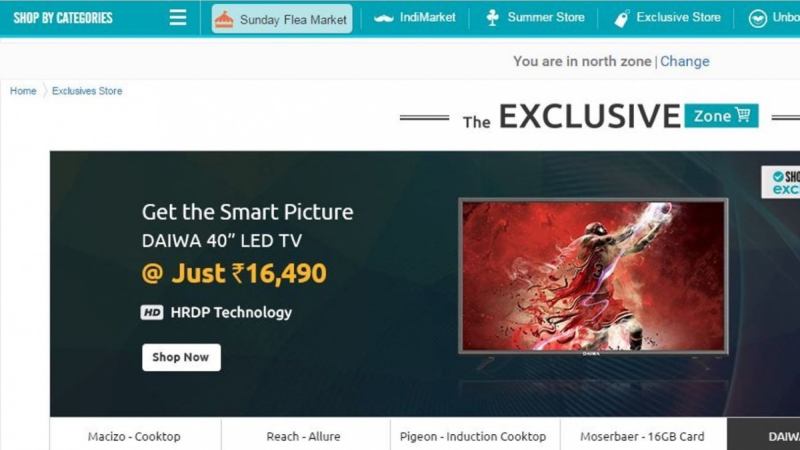Click the Exclusives Store breadcrumb
The image size is (800, 450).
[x=87, y=91]
